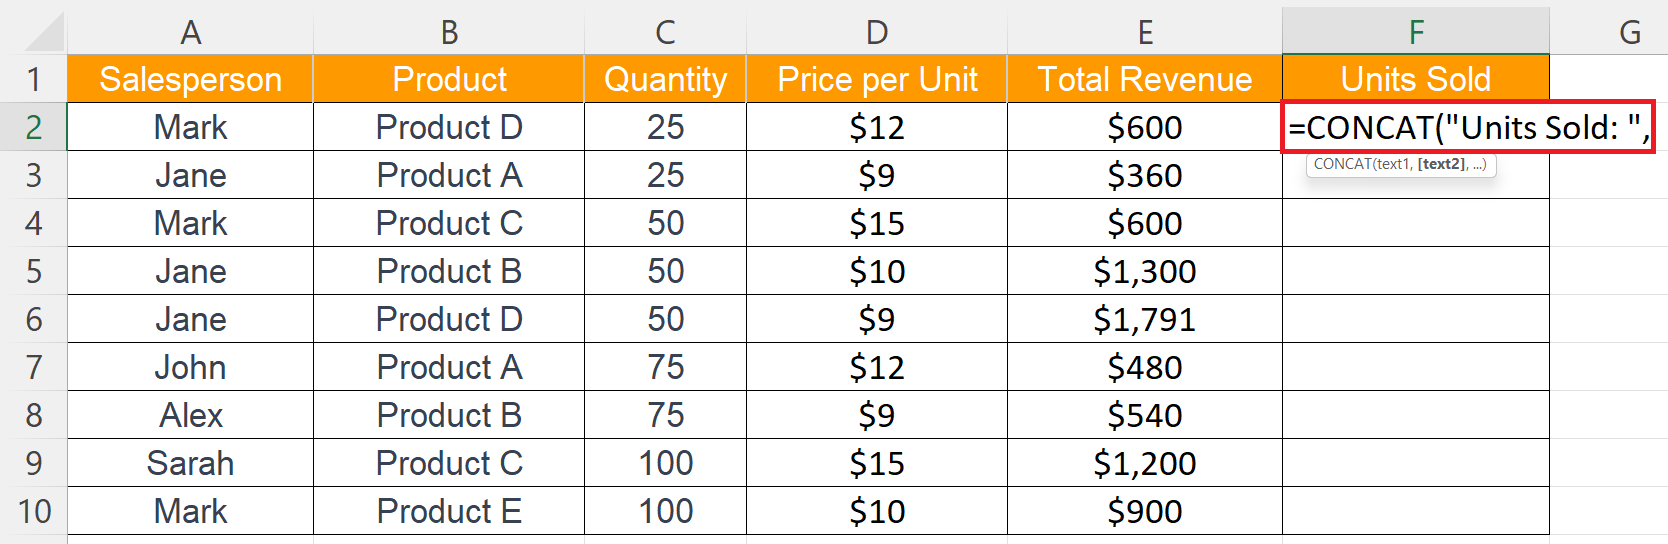Screen dimensions: 1668x544
Task: Select the Total Revenue header cell
Action: pyautogui.click(x=1144, y=79)
